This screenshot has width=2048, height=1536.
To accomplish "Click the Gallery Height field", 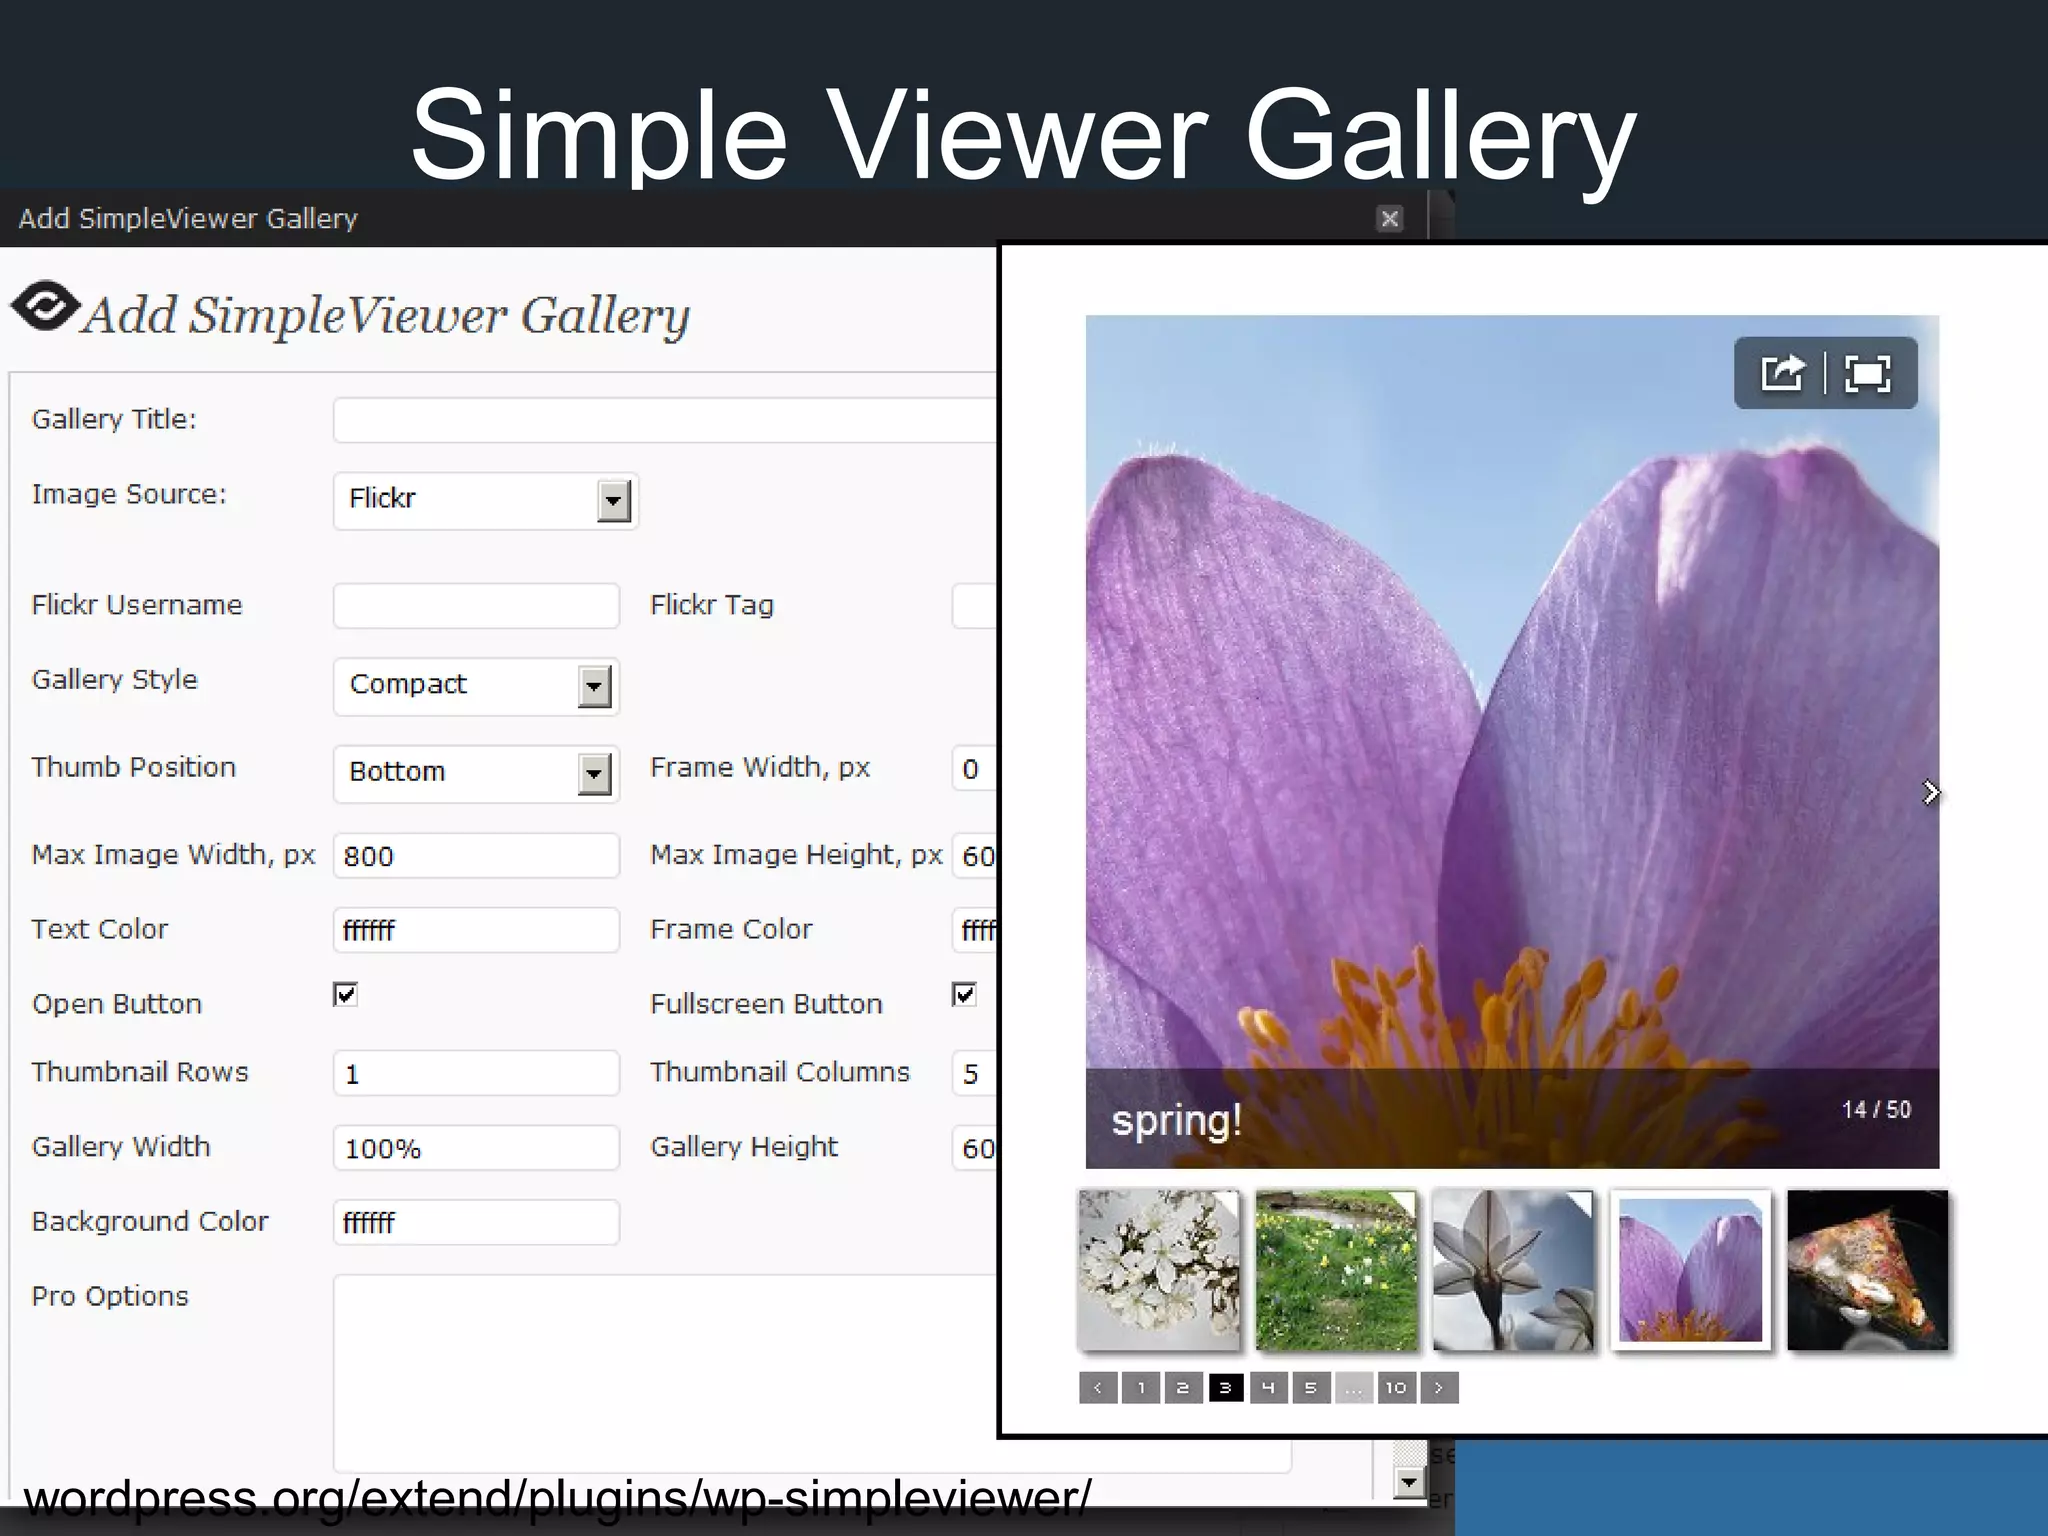I will pos(975,1148).
